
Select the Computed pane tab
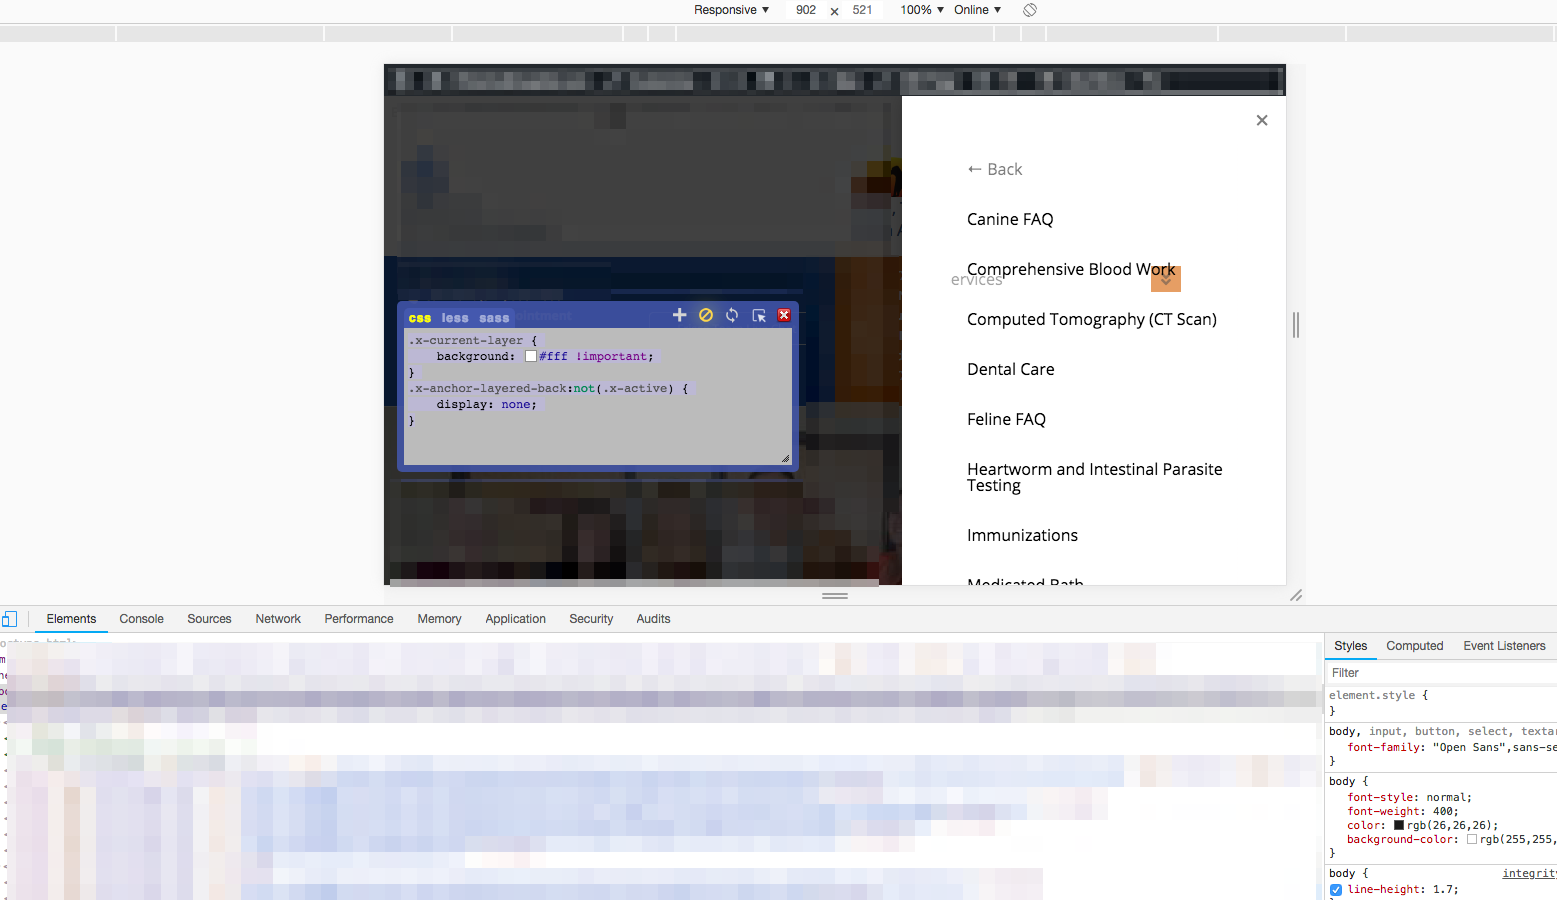tap(1414, 646)
